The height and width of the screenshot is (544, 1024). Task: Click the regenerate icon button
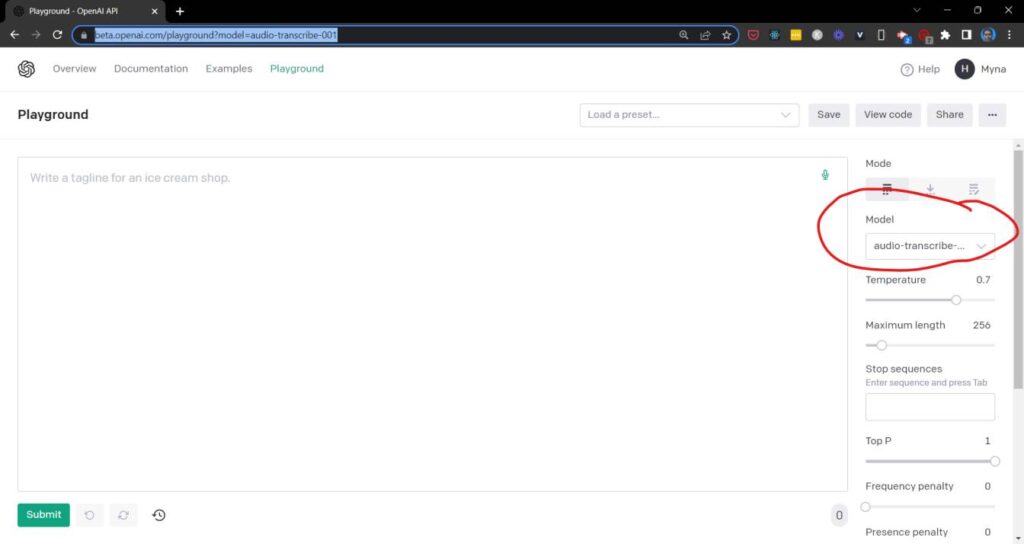[123, 515]
